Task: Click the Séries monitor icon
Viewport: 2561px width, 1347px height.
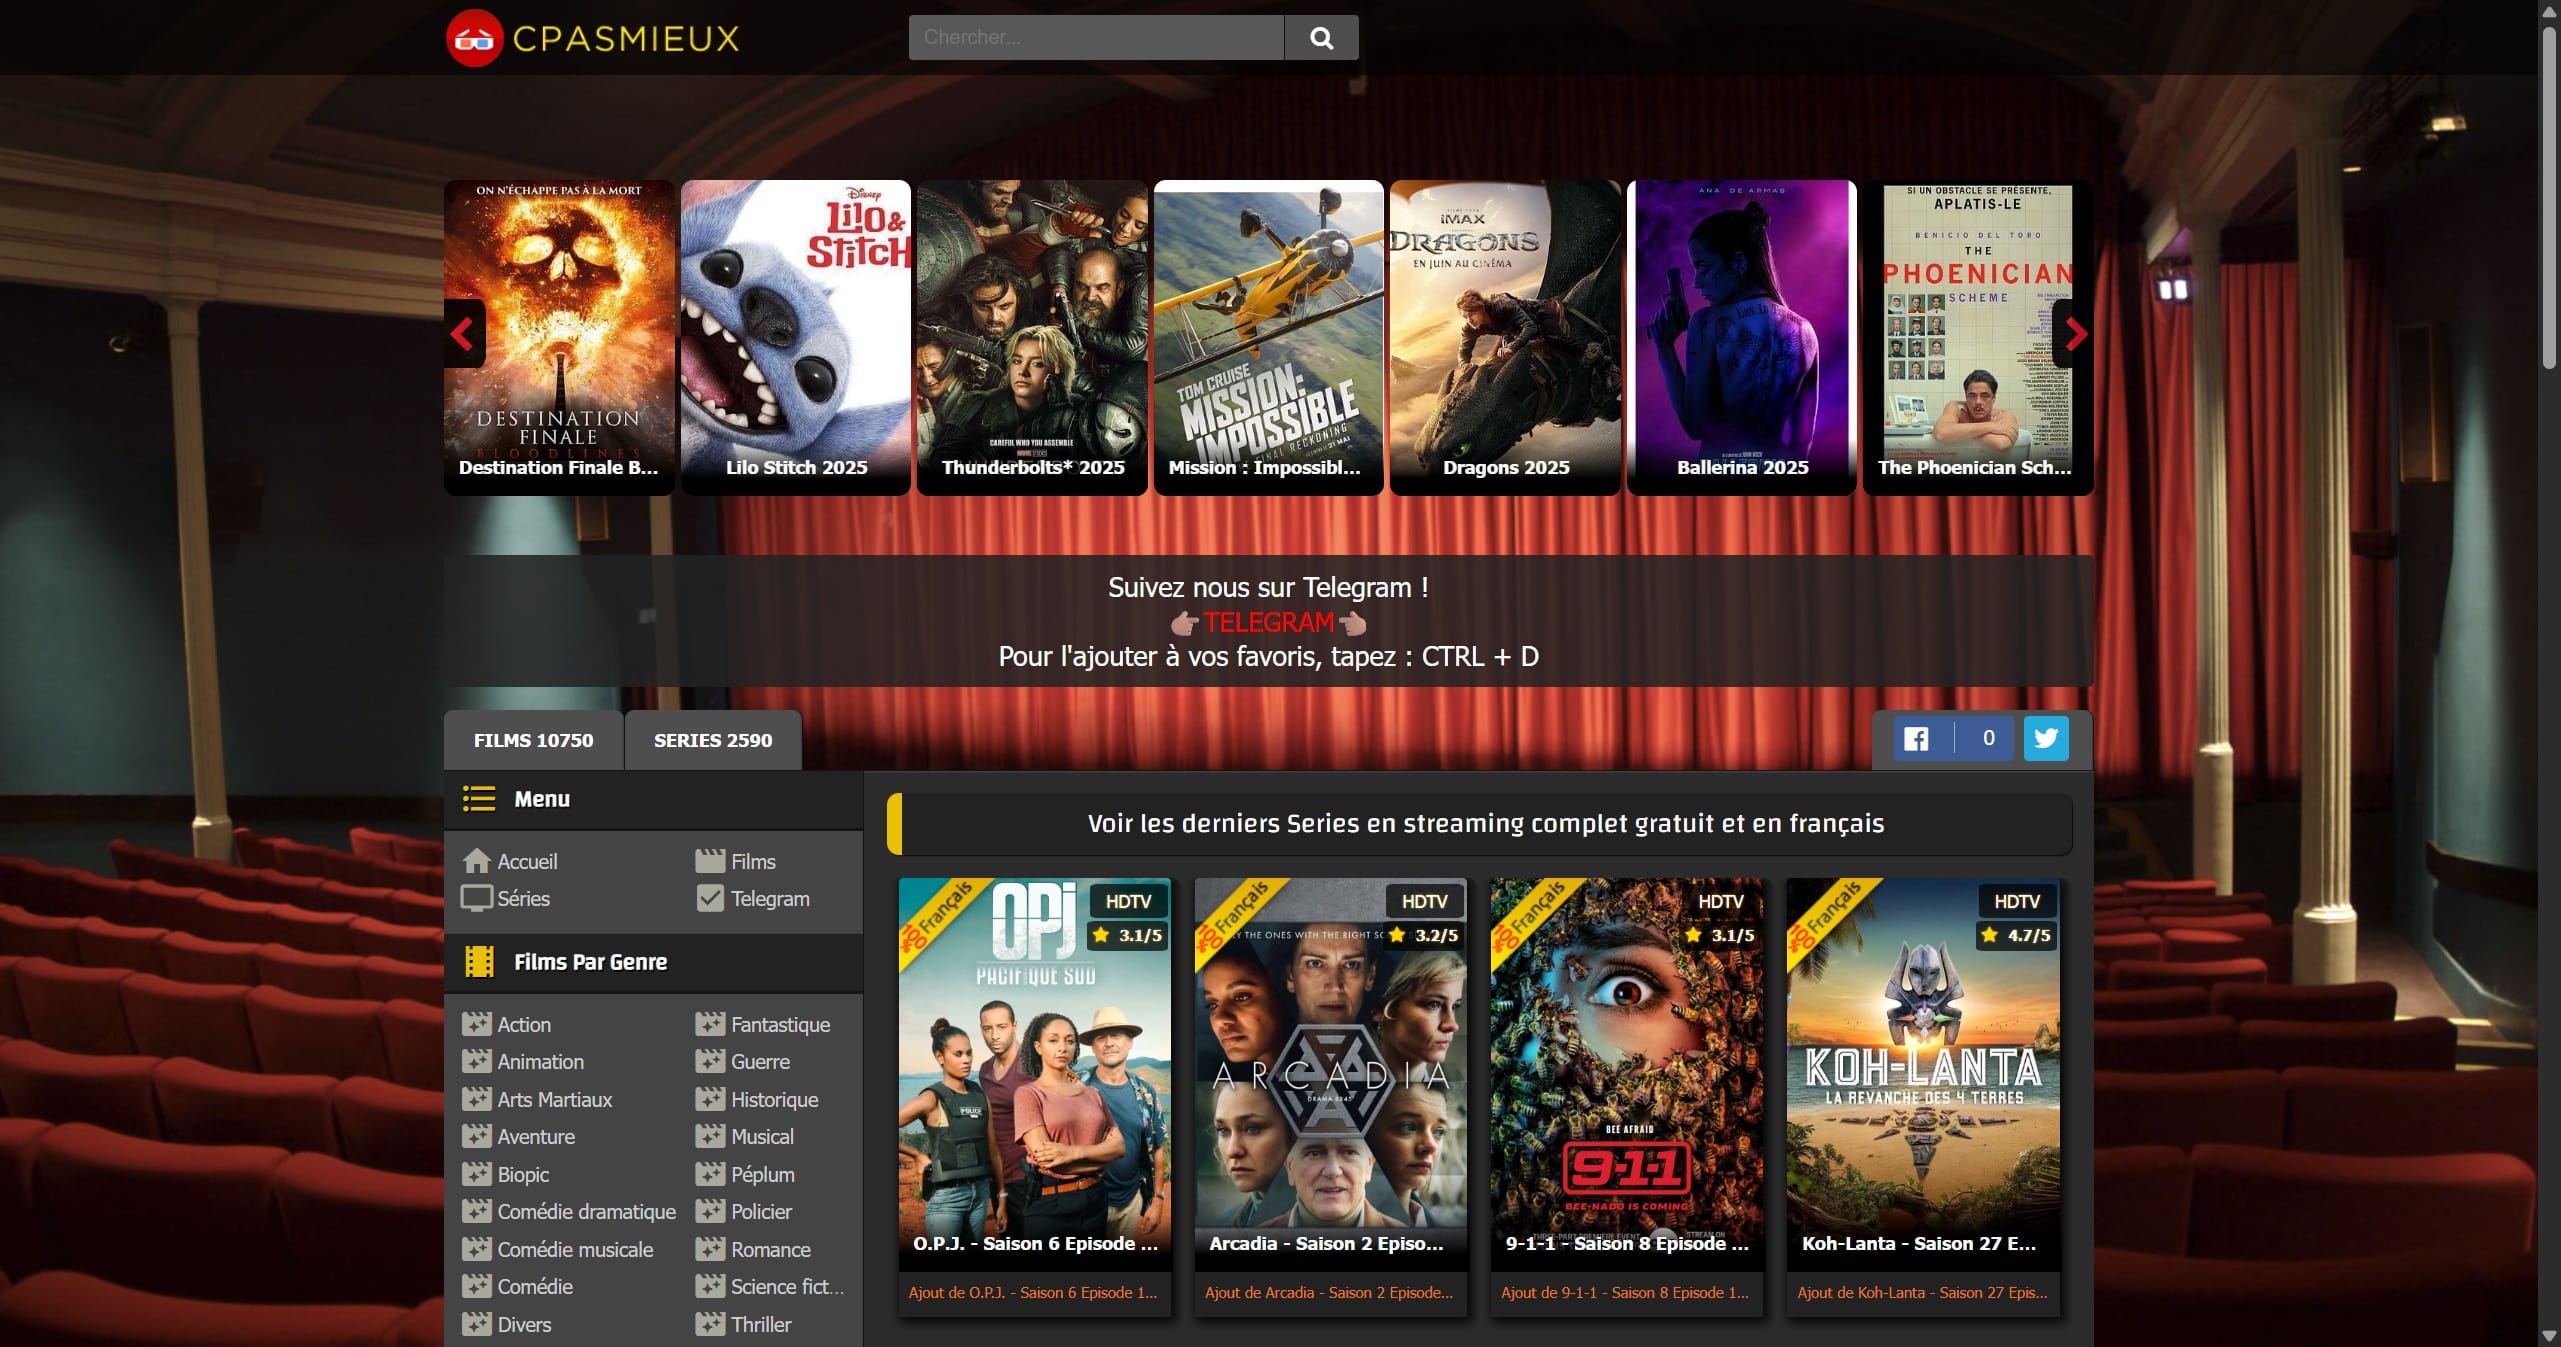Action: click(476, 898)
